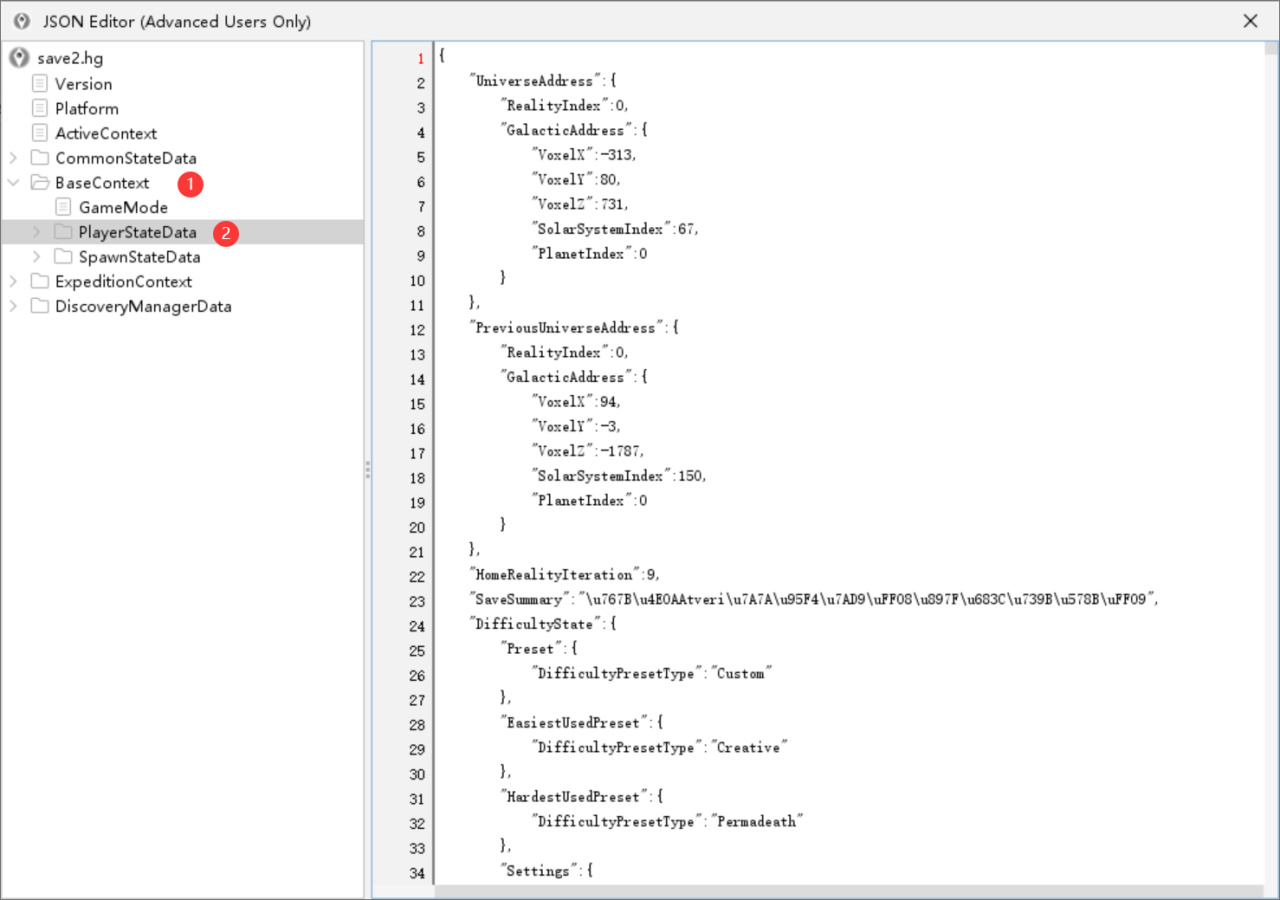The image size is (1280, 900).
Task: Click the "PreviousUniverseAddress" key
Action: pyautogui.click(x=566, y=328)
